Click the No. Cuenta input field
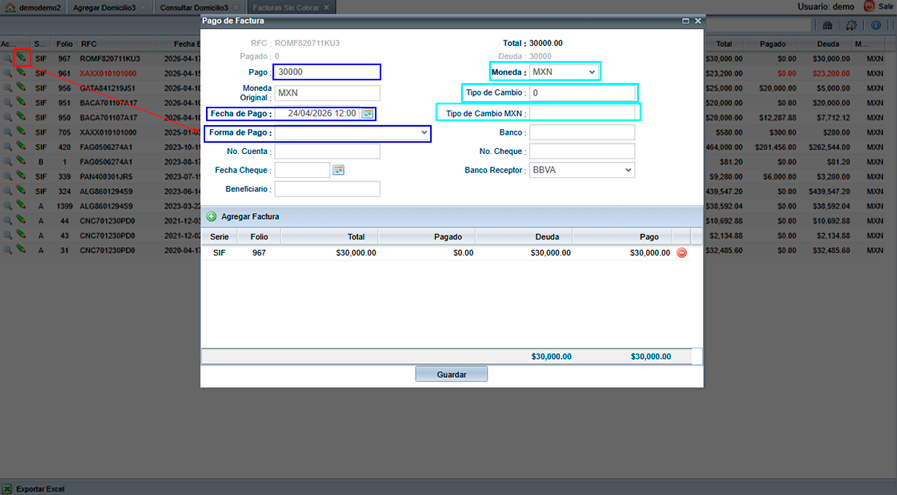897x495 pixels. (x=327, y=151)
